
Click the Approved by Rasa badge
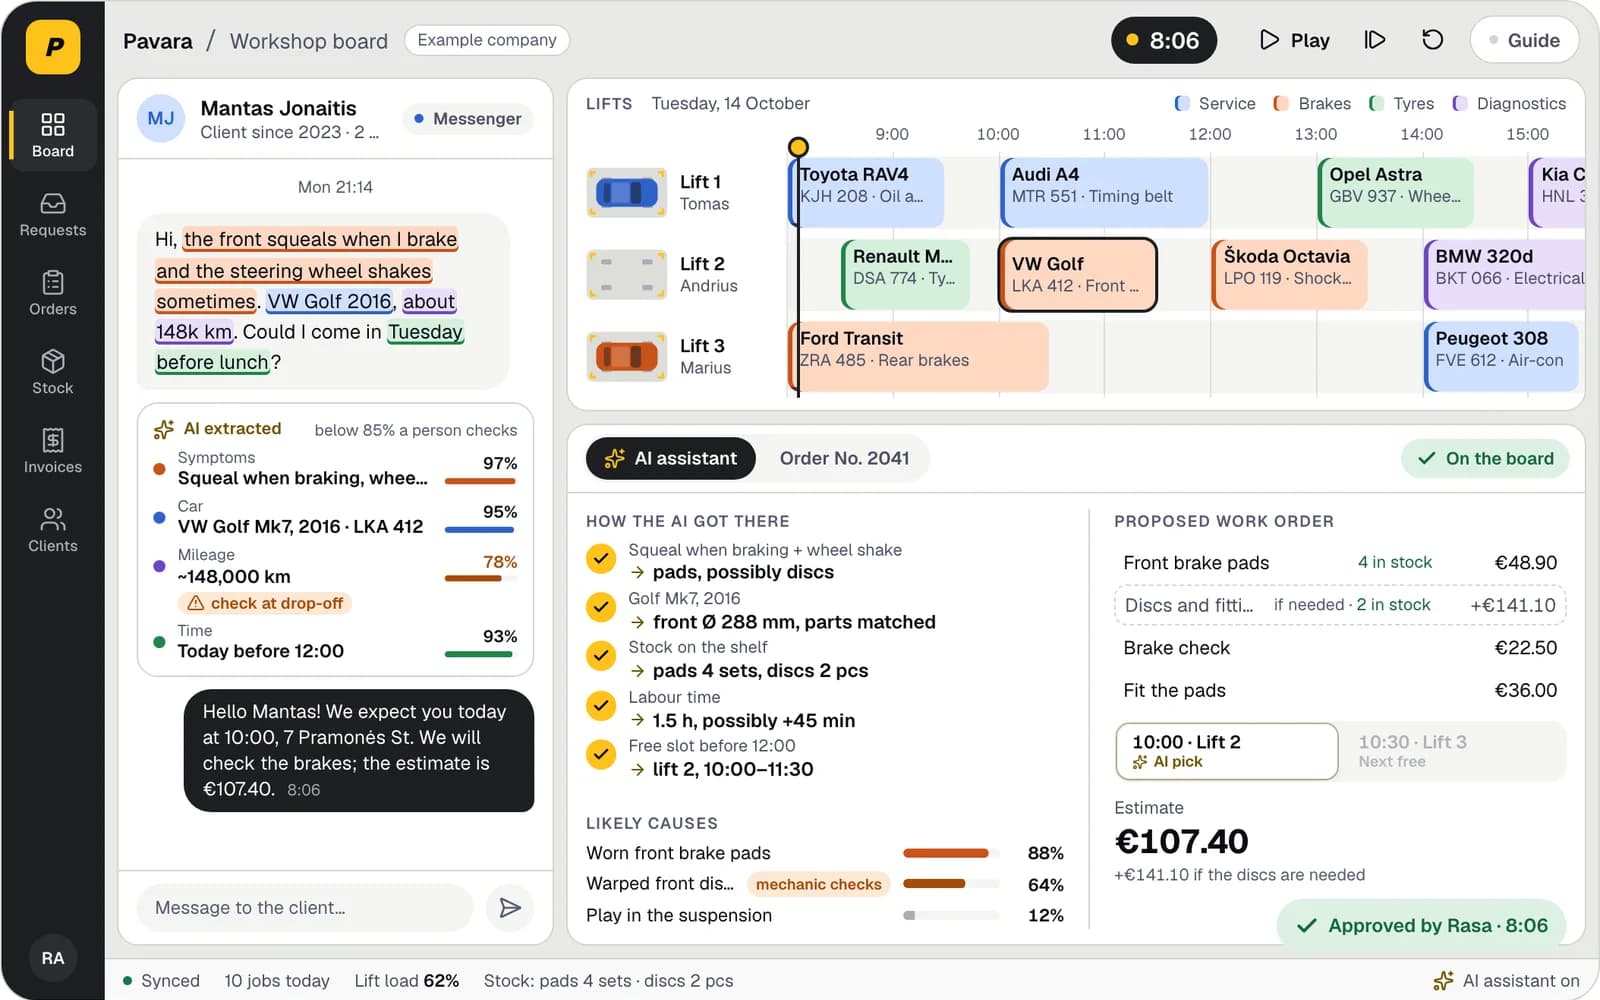(x=1422, y=925)
